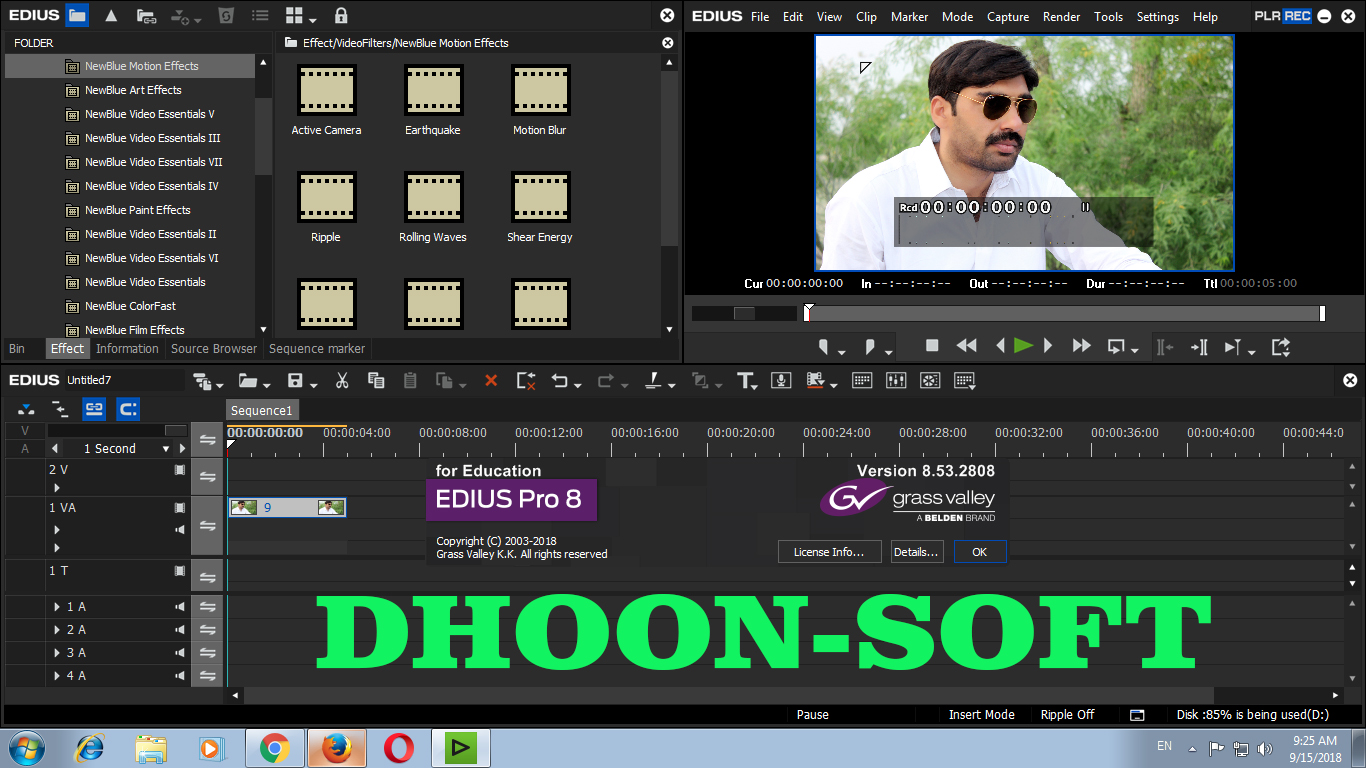Toggle the 1 VA track video mute icon
The height and width of the screenshot is (768, 1366).
tap(180, 508)
